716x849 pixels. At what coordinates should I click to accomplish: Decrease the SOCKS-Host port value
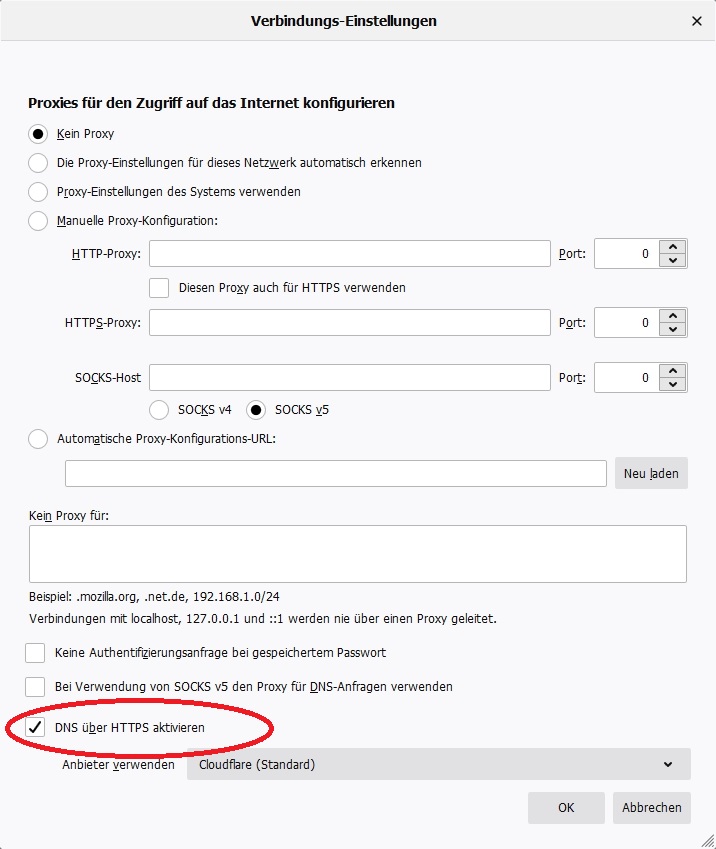tap(675, 385)
